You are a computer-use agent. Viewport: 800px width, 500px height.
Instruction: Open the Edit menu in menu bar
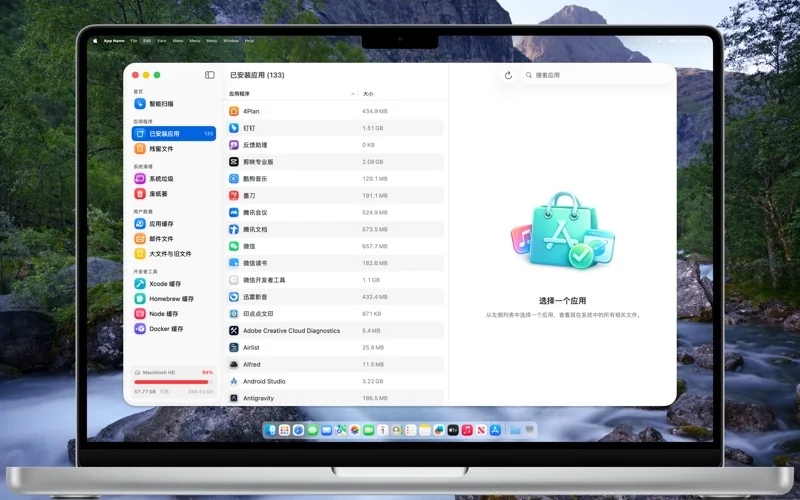click(147, 40)
